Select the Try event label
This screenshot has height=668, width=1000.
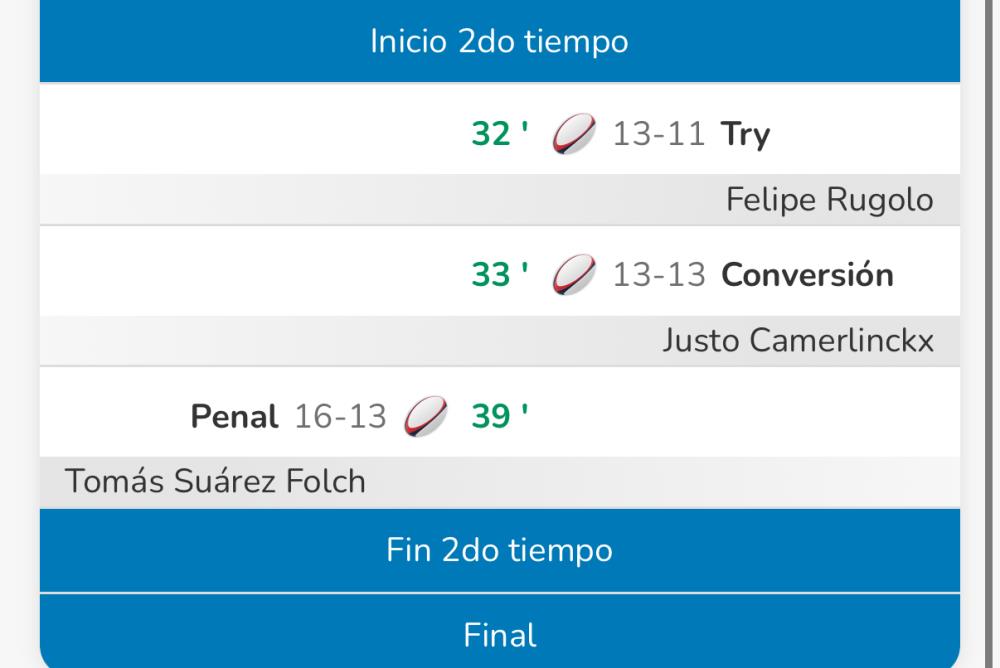pyautogui.click(x=746, y=134)
